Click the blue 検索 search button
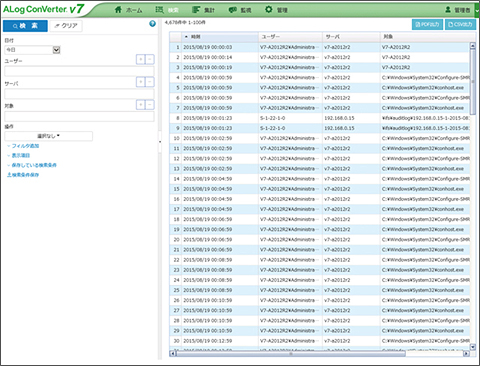Screen dimensions: 480x366 [25, 26]
